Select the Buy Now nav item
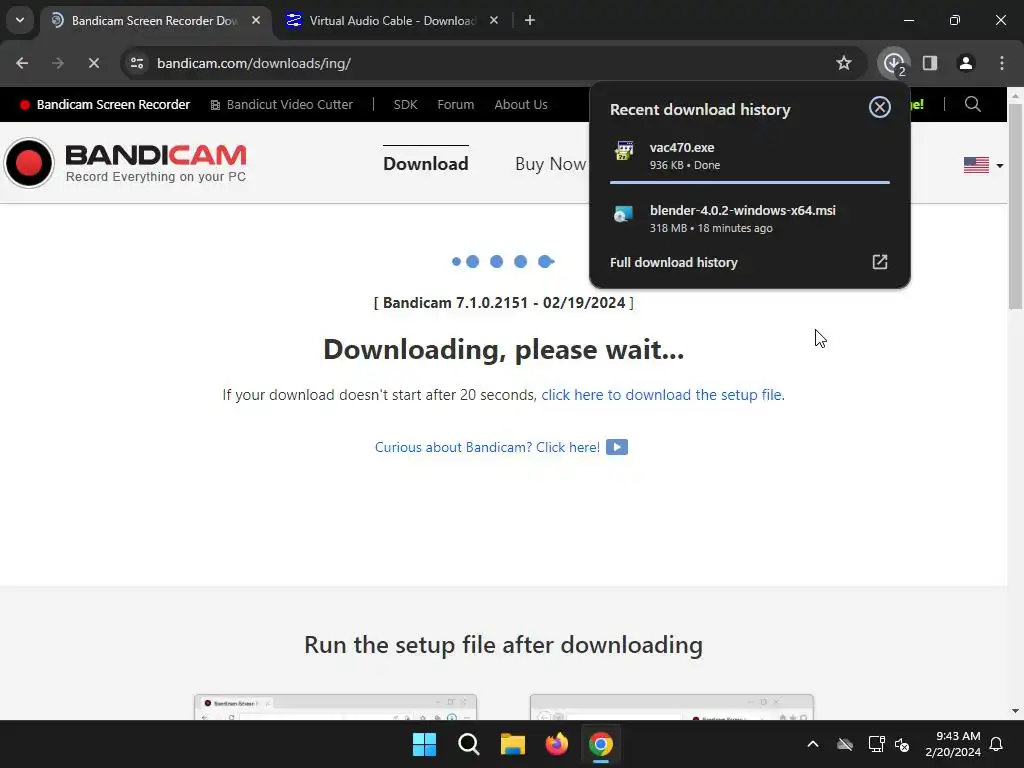The image size is (1024, 768). click(x=551, y=164)
